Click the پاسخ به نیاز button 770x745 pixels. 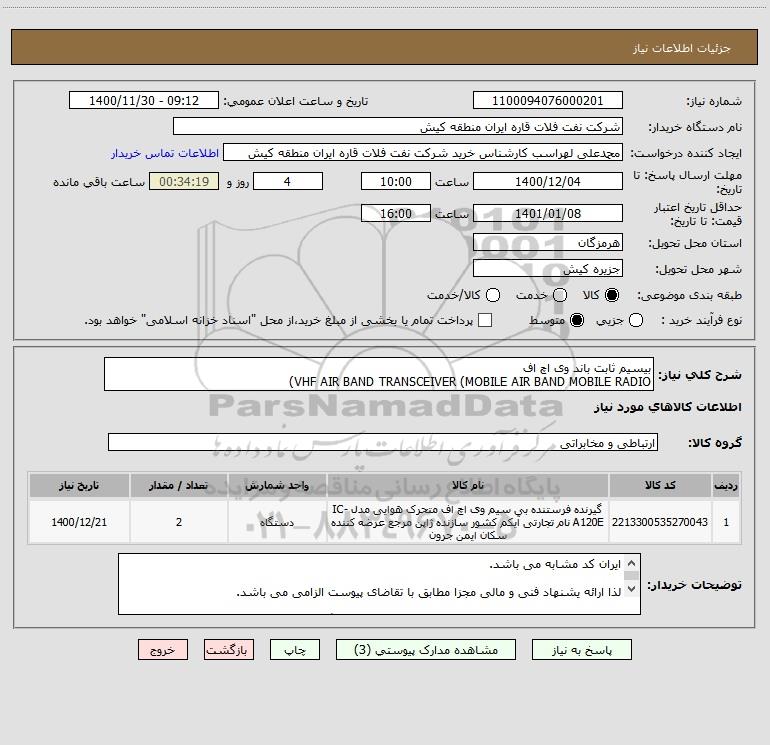point(581,650)
